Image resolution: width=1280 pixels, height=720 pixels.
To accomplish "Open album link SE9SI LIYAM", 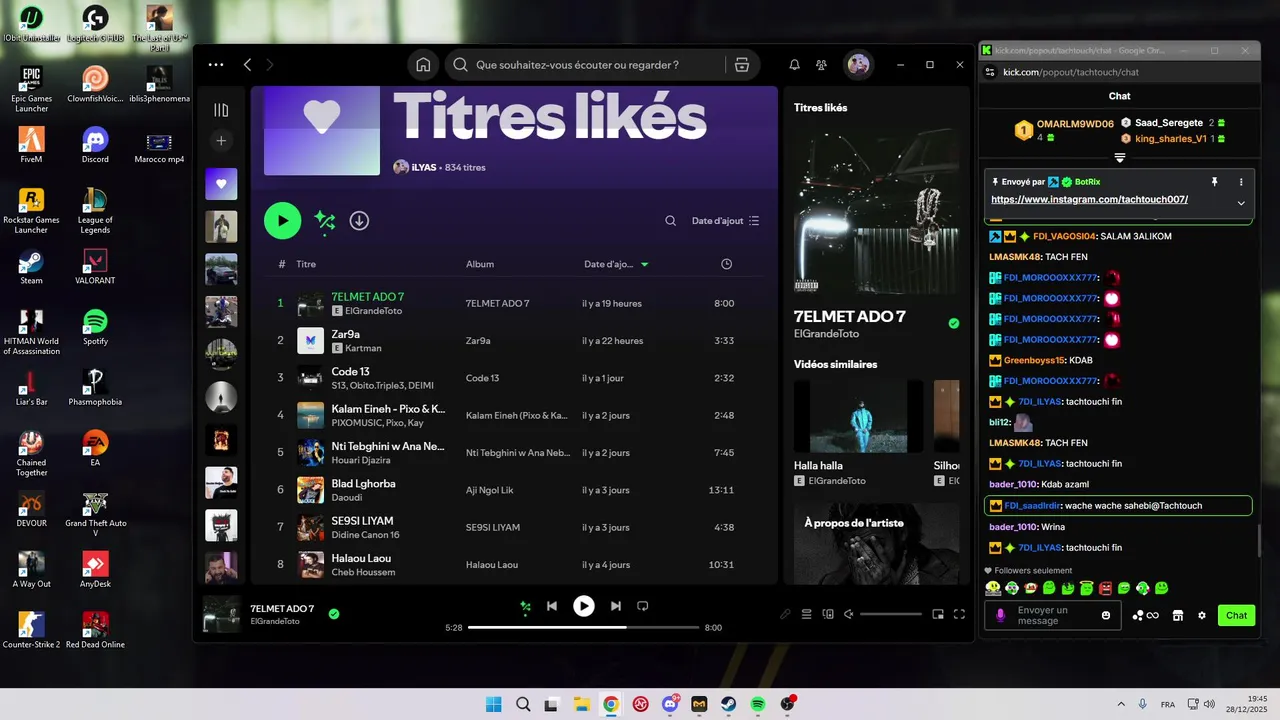I will [493, 527].
